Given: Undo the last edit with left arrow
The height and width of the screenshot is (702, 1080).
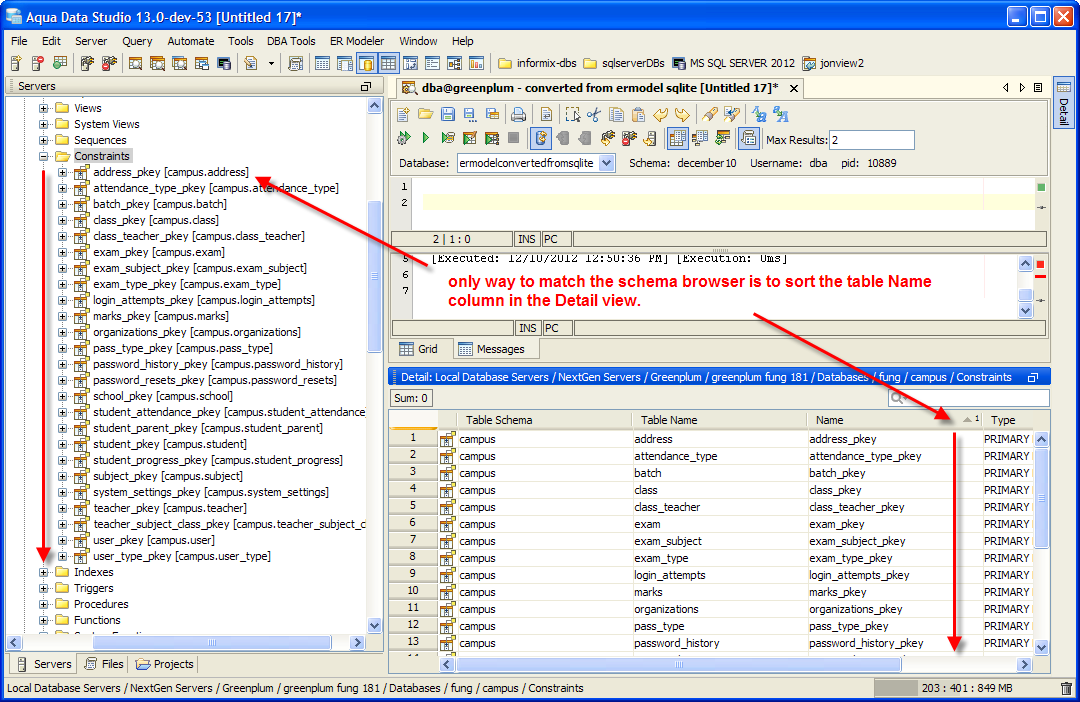Looking at the screenshot, I should pyautogui.click(x=661, y=114).
